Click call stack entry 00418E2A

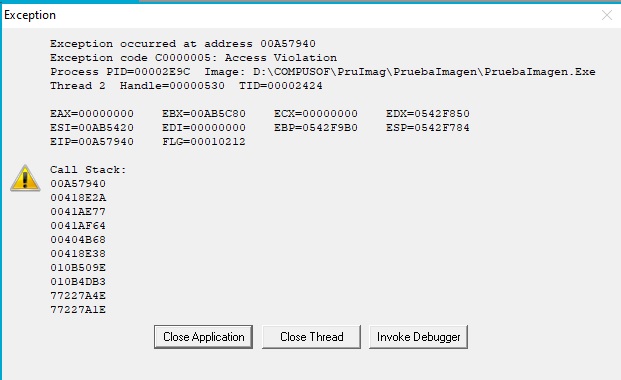coord(78,198)
